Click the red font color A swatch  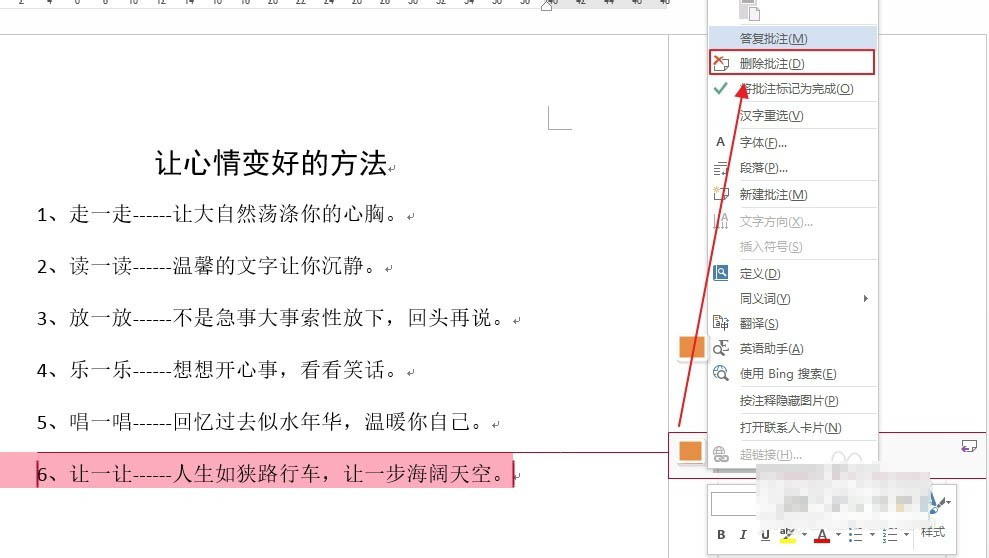821,535
